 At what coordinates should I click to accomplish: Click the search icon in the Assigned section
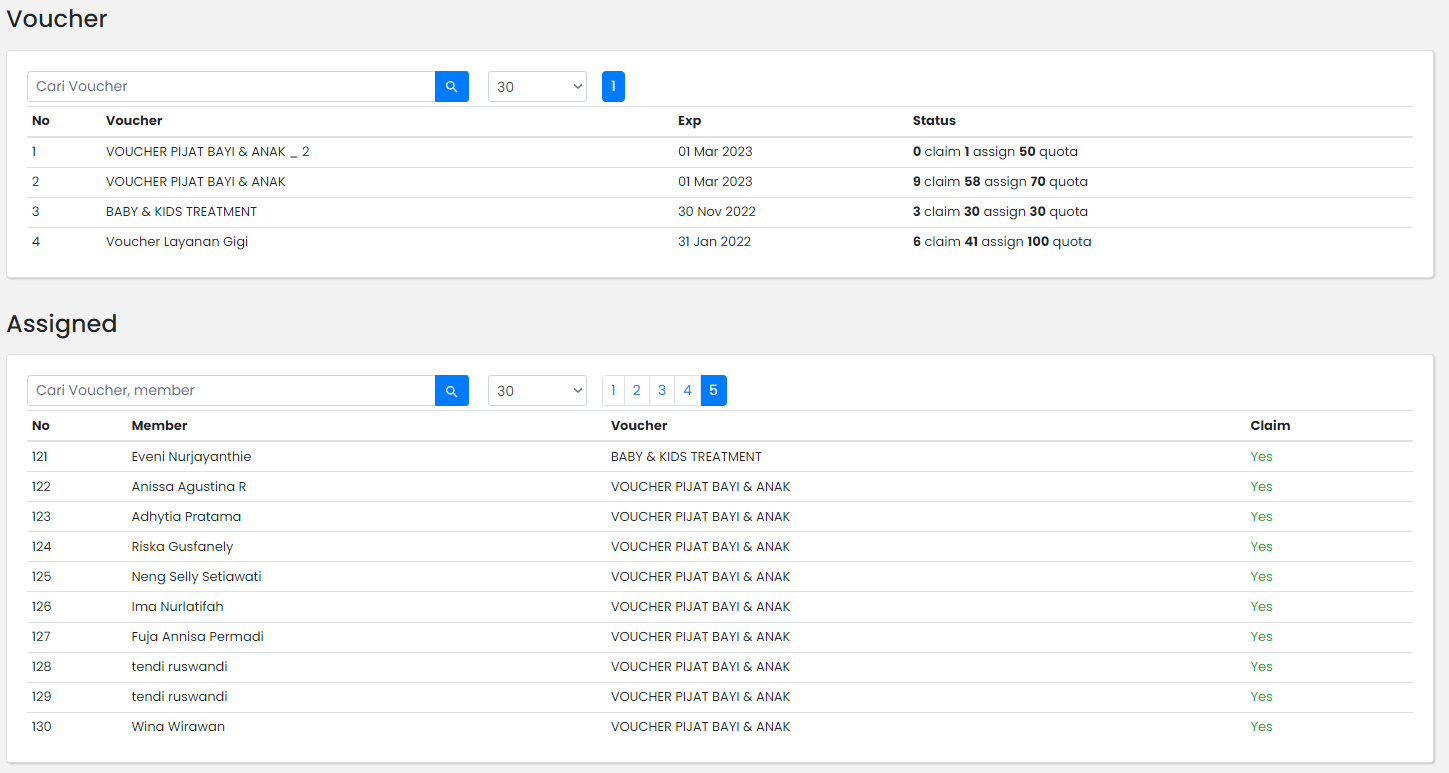point(451,391)
